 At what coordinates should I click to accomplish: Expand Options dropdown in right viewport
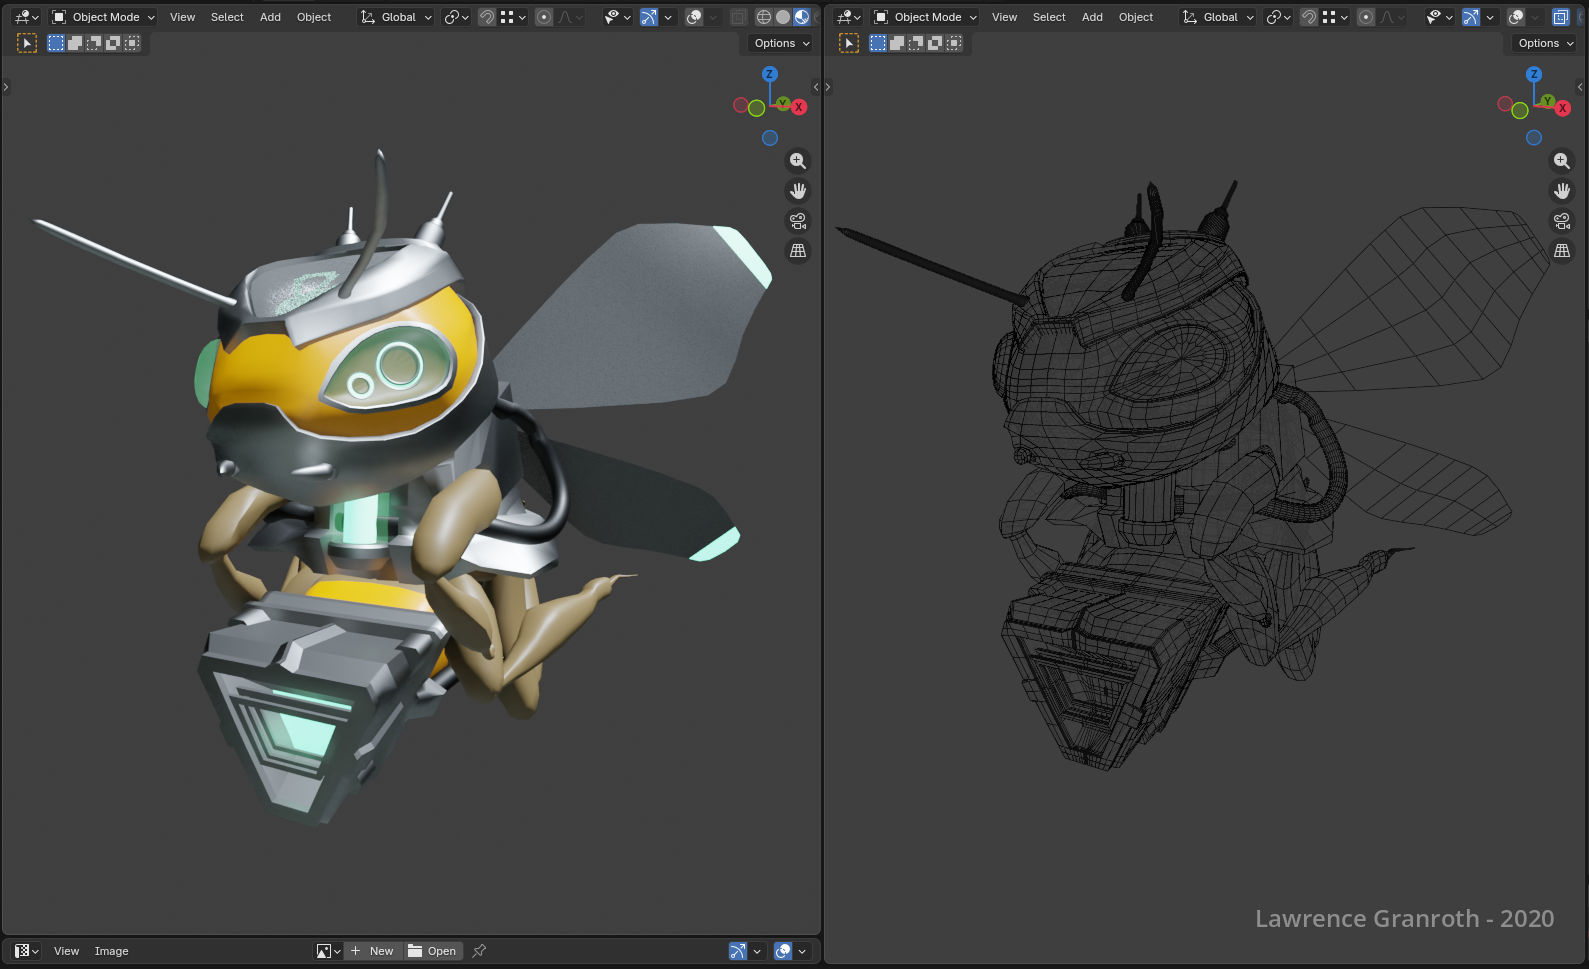(1545, 43)
